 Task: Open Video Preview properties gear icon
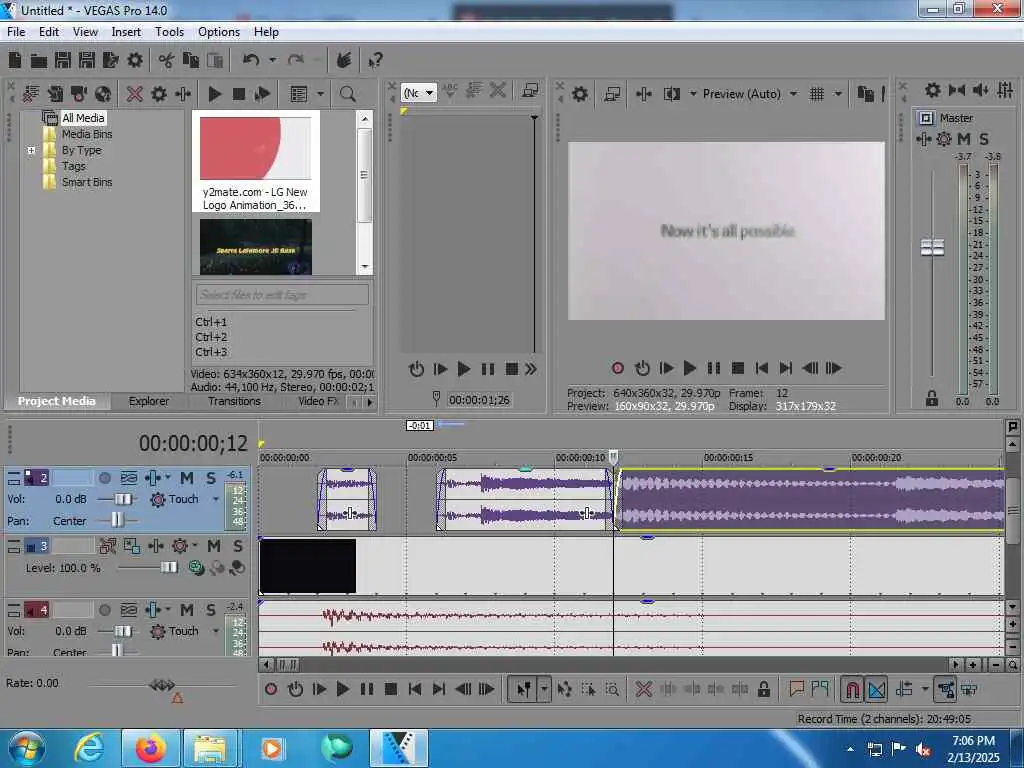(x=579, y=94)
